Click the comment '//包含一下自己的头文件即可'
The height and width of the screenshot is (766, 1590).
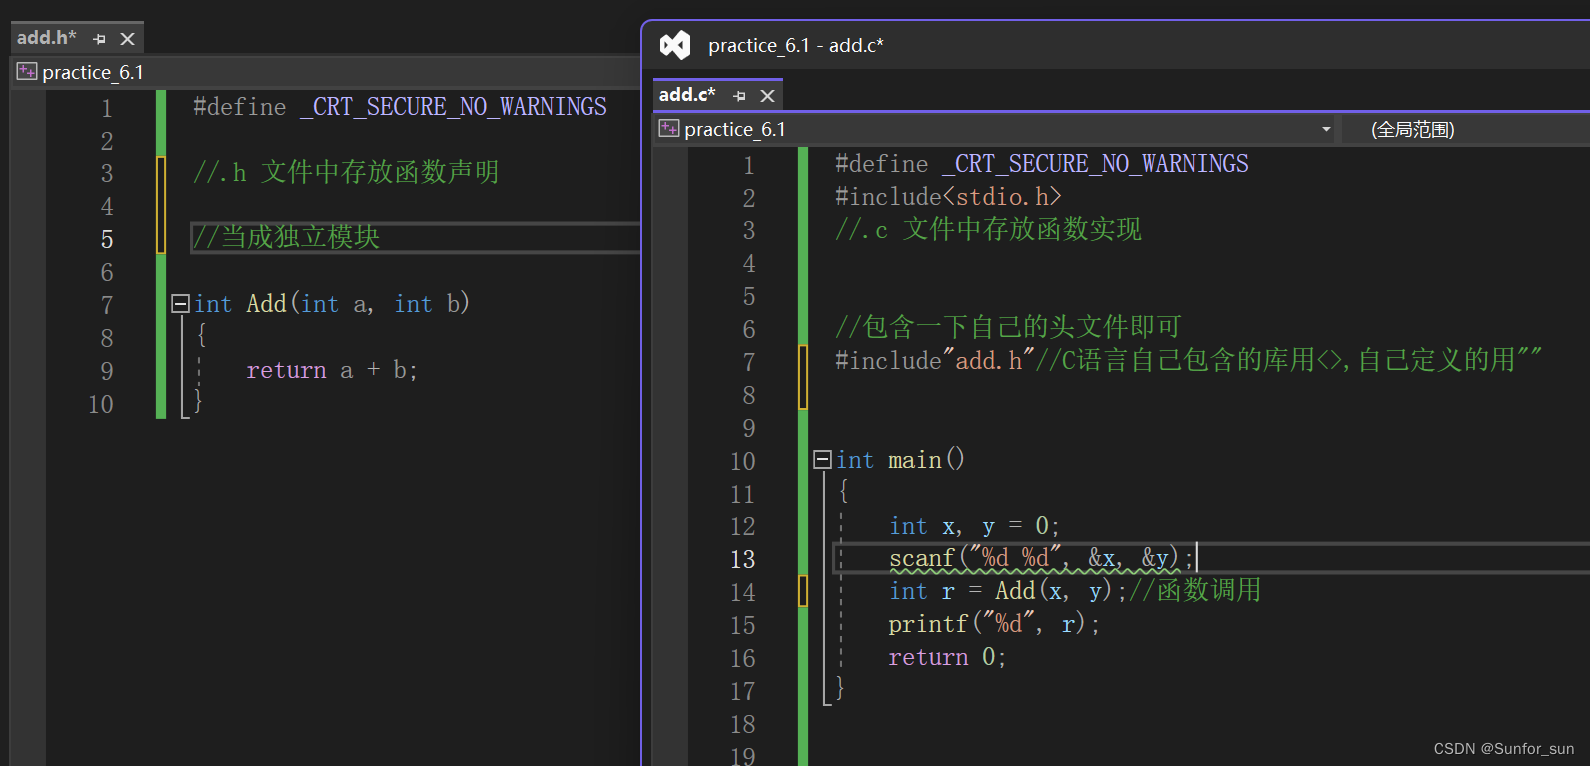coord(1008,327)
